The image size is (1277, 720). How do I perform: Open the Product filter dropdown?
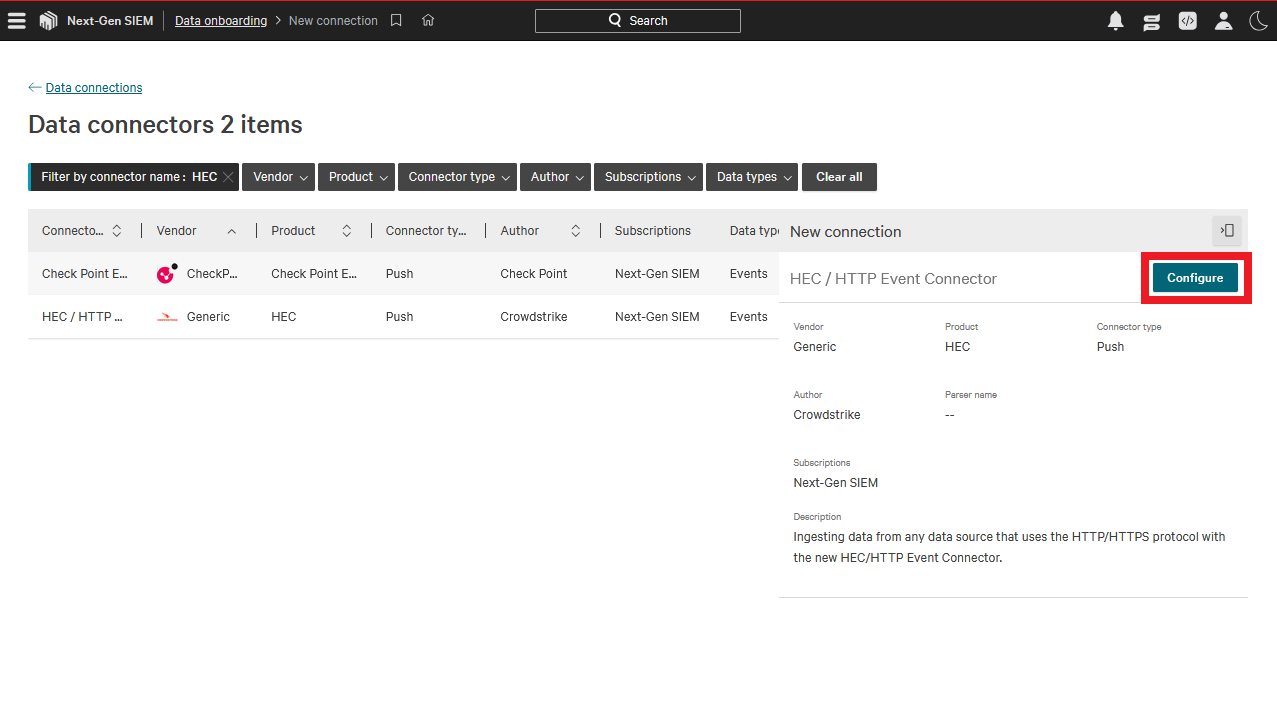(356, 177)
